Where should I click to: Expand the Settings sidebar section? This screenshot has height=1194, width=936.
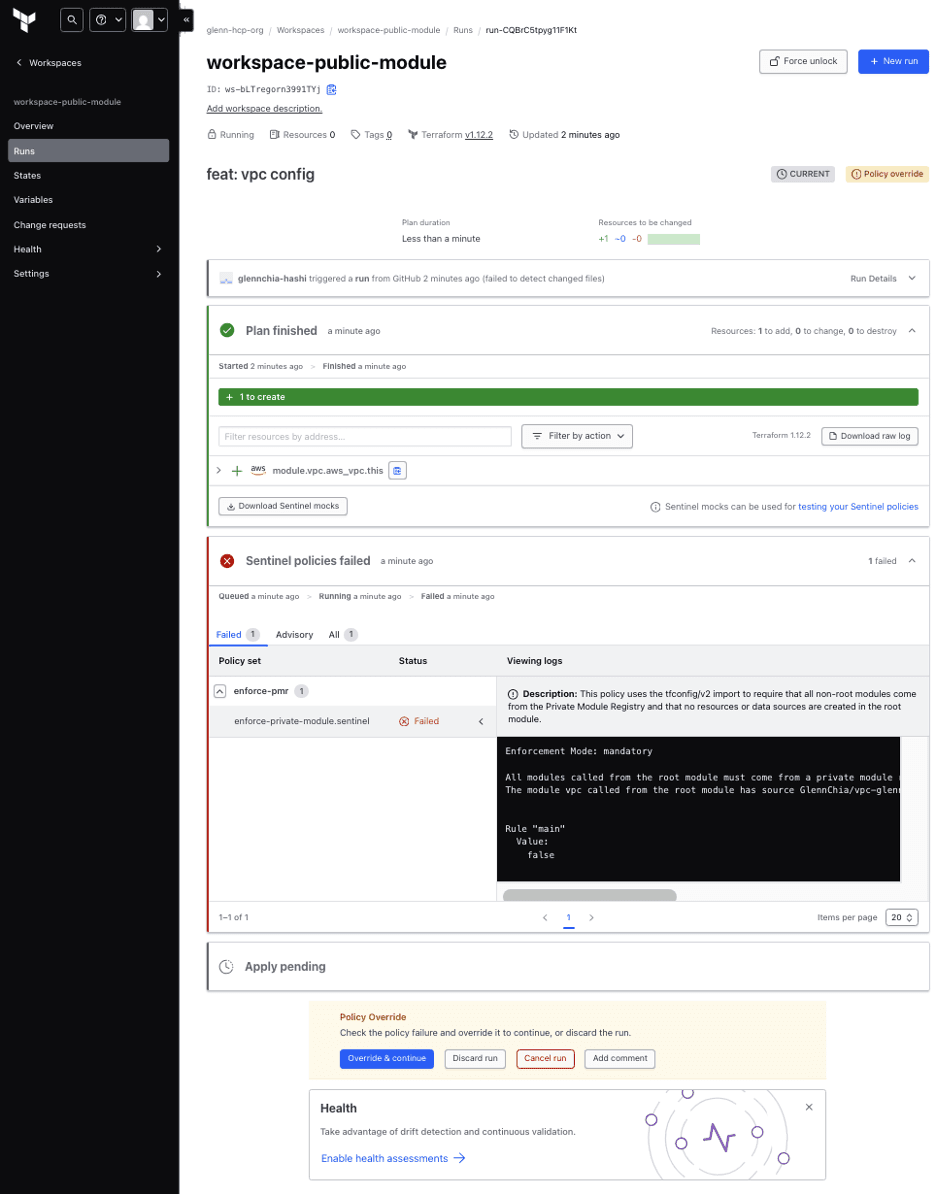point(88,273)
